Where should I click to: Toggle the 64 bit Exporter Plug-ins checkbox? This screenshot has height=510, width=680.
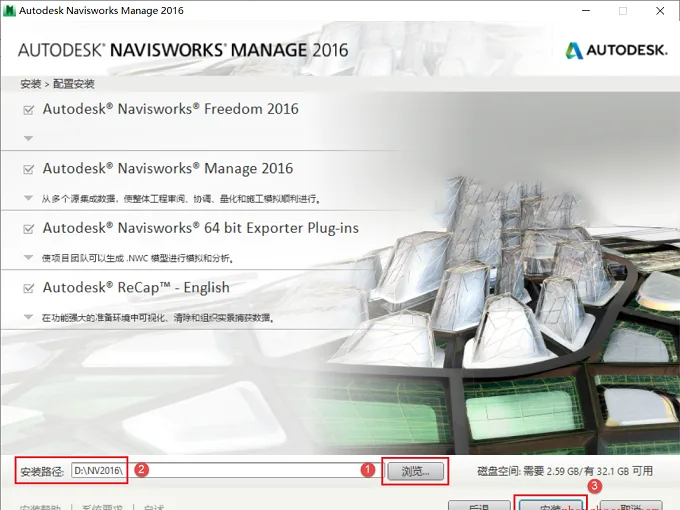[x=29, y=229]
